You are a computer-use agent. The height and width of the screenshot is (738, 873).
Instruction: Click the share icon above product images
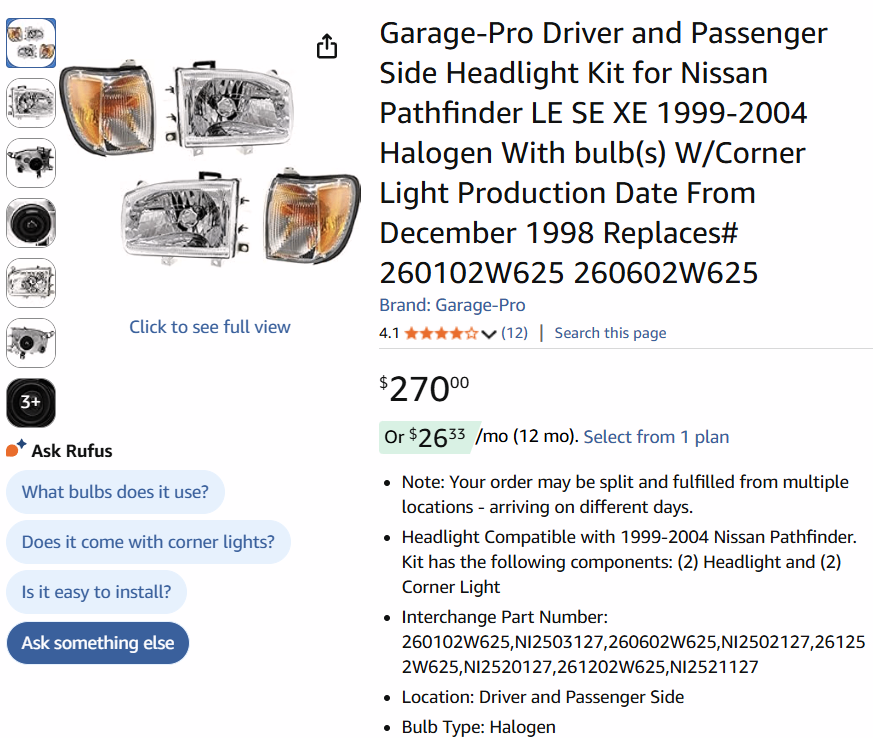(327, 46)
